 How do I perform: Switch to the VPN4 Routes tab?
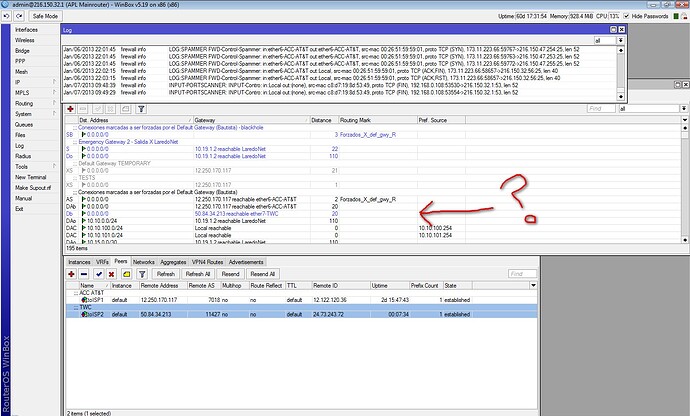[x=207, y=262]
